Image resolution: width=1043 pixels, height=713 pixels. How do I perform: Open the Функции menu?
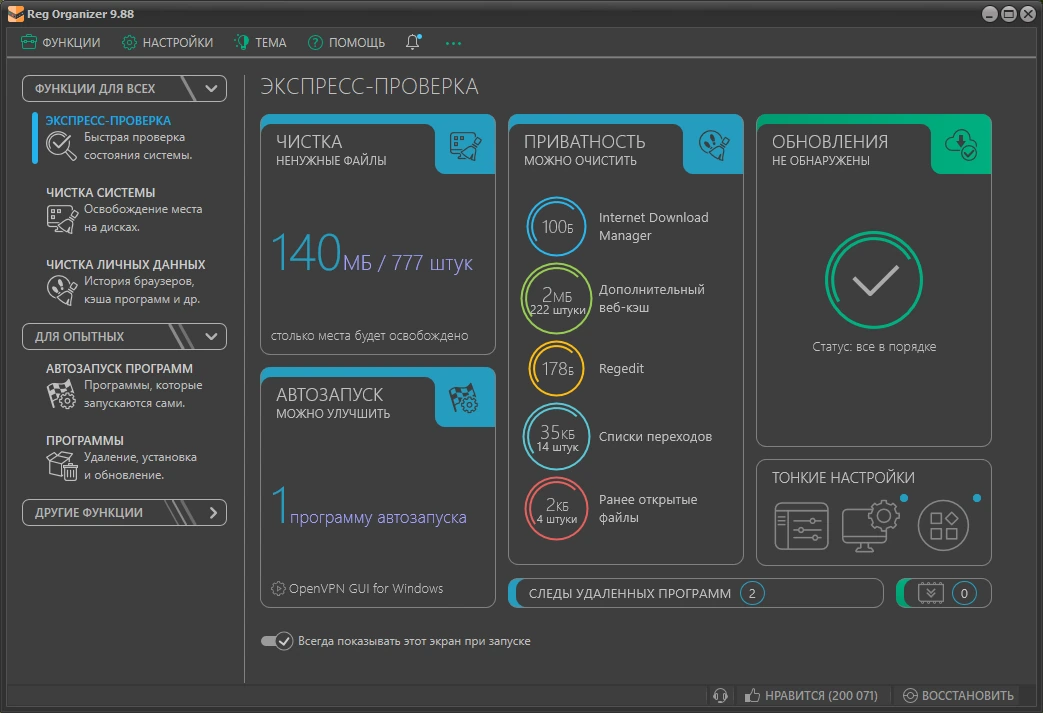point(61,43)
